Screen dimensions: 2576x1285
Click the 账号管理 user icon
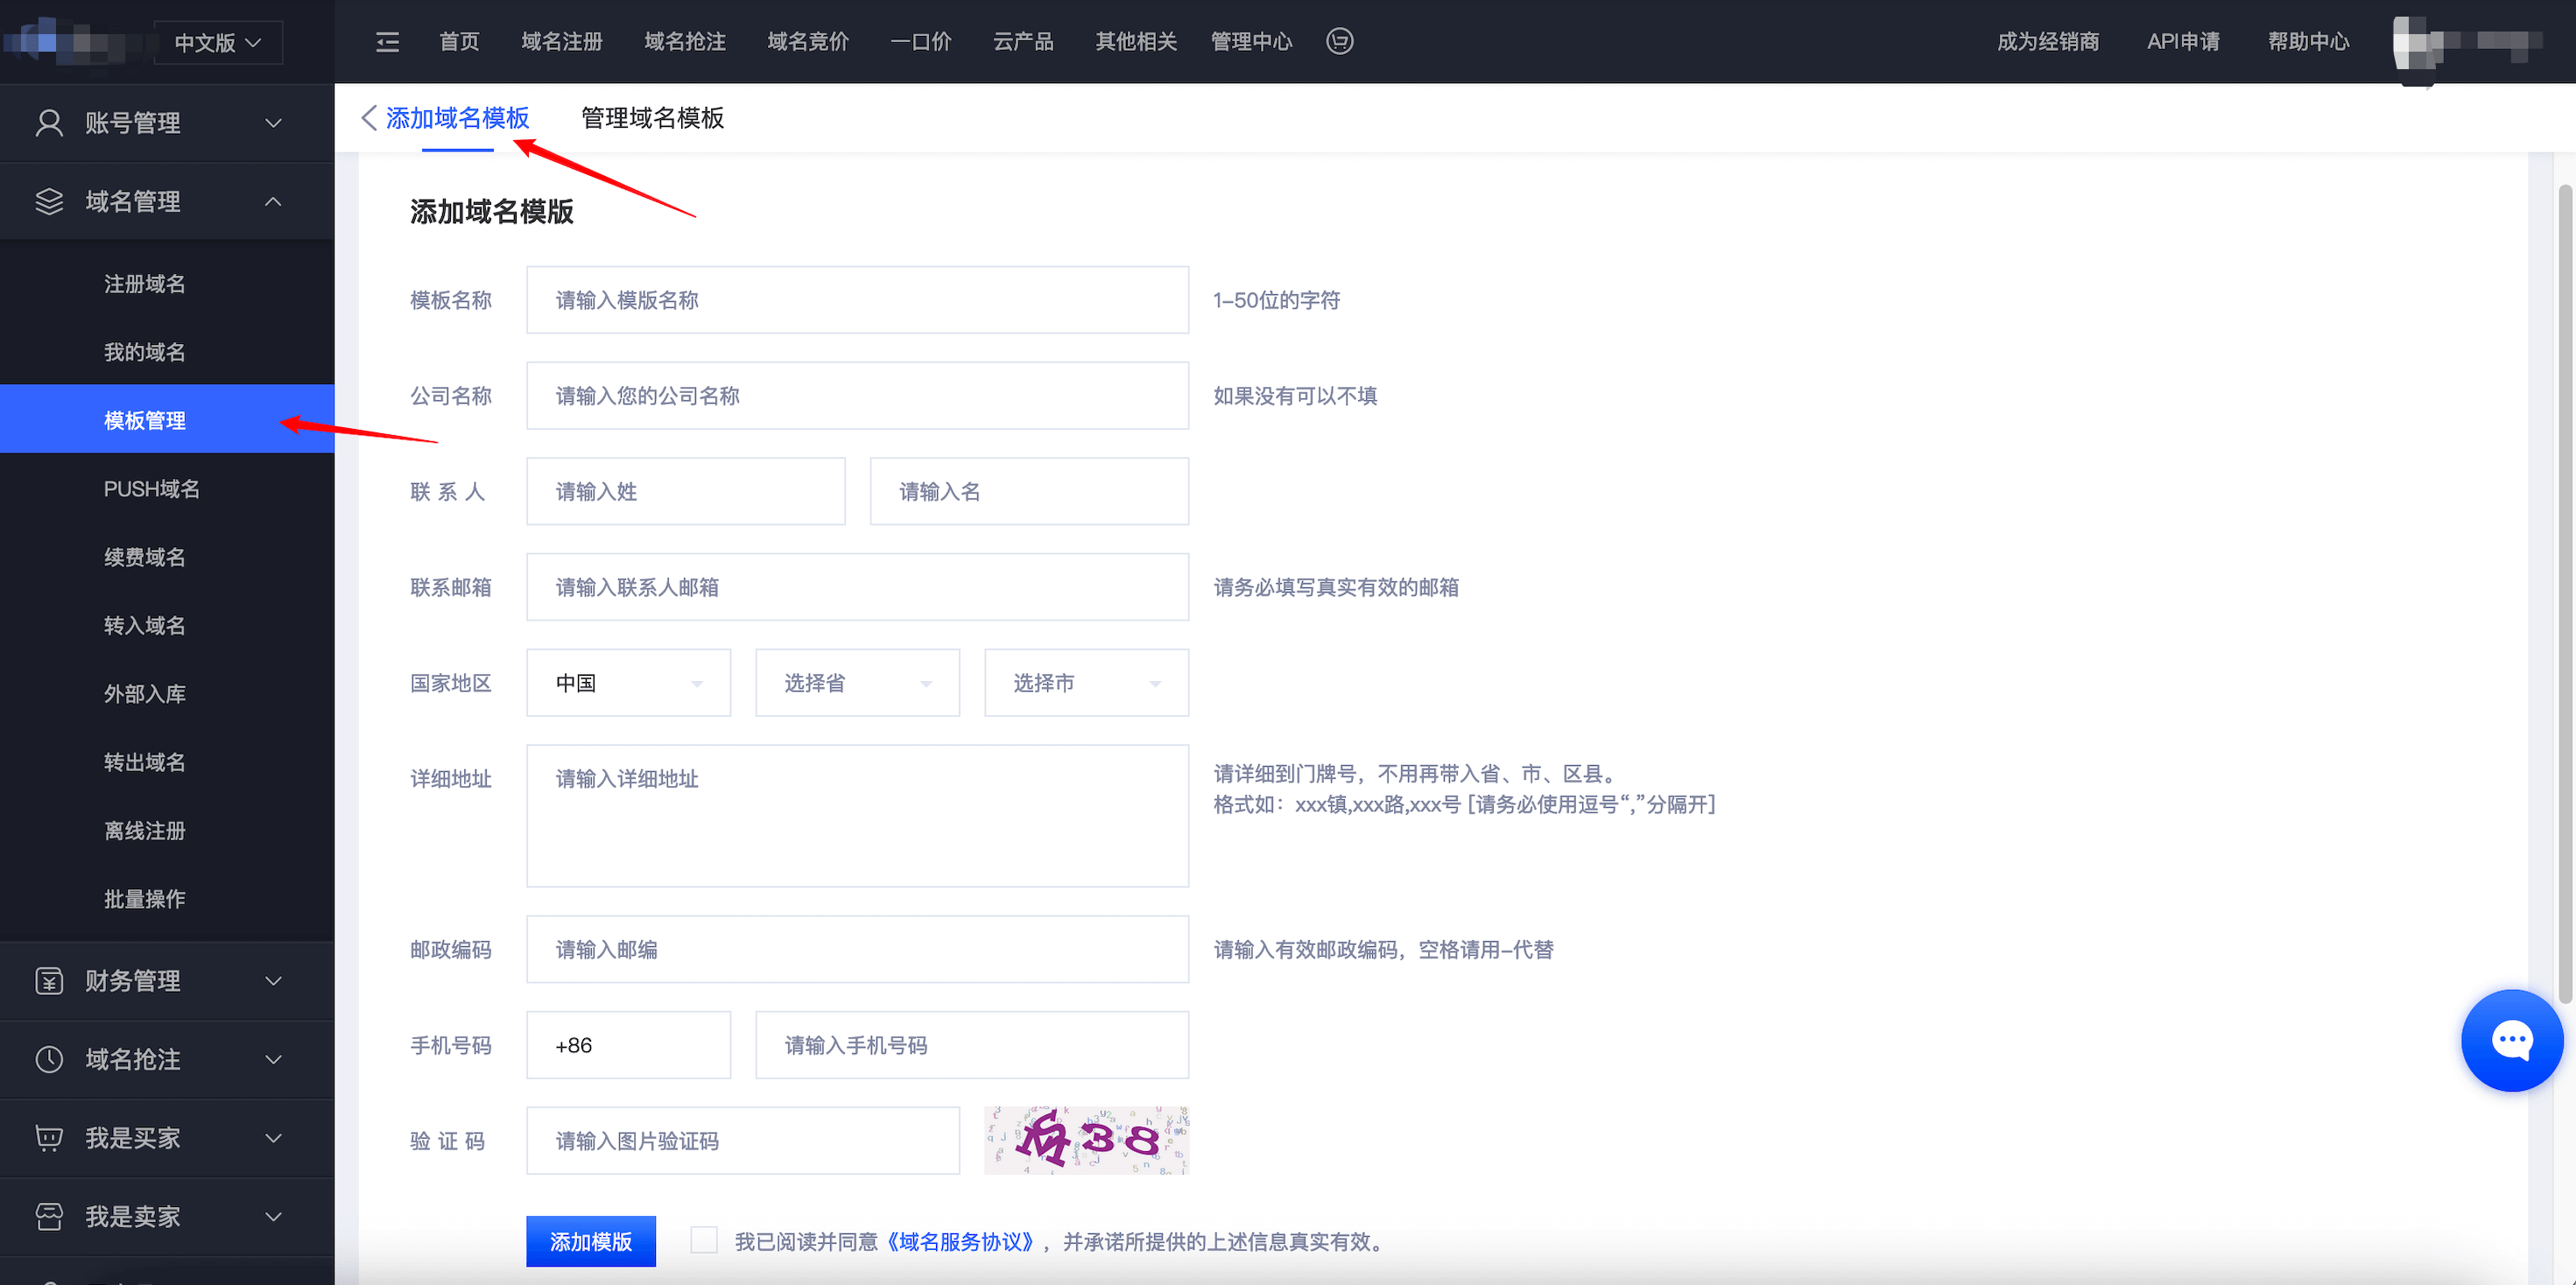pyautogui.click(x=49, y=123)
